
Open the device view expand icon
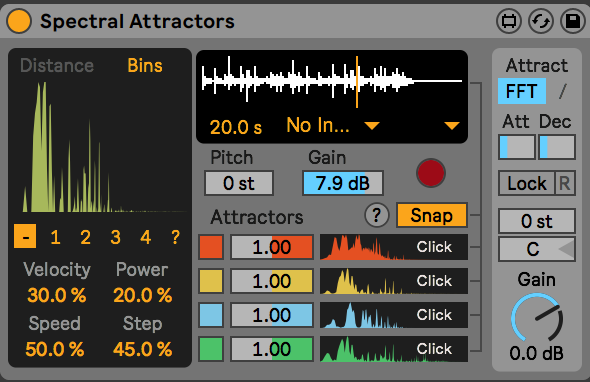(x=509, y=21)
